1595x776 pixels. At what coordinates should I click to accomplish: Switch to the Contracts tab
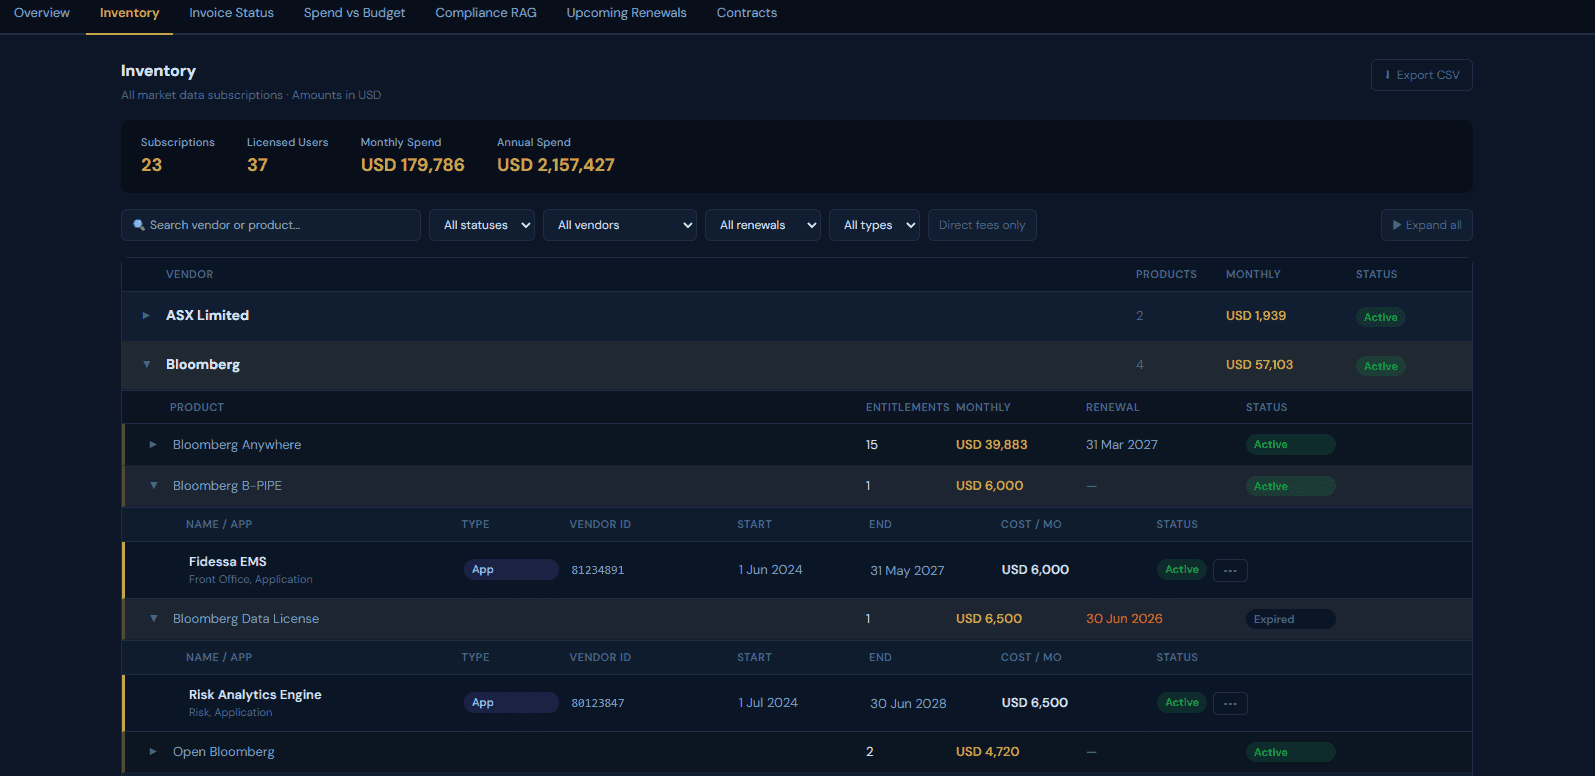[x=746, y=13]
